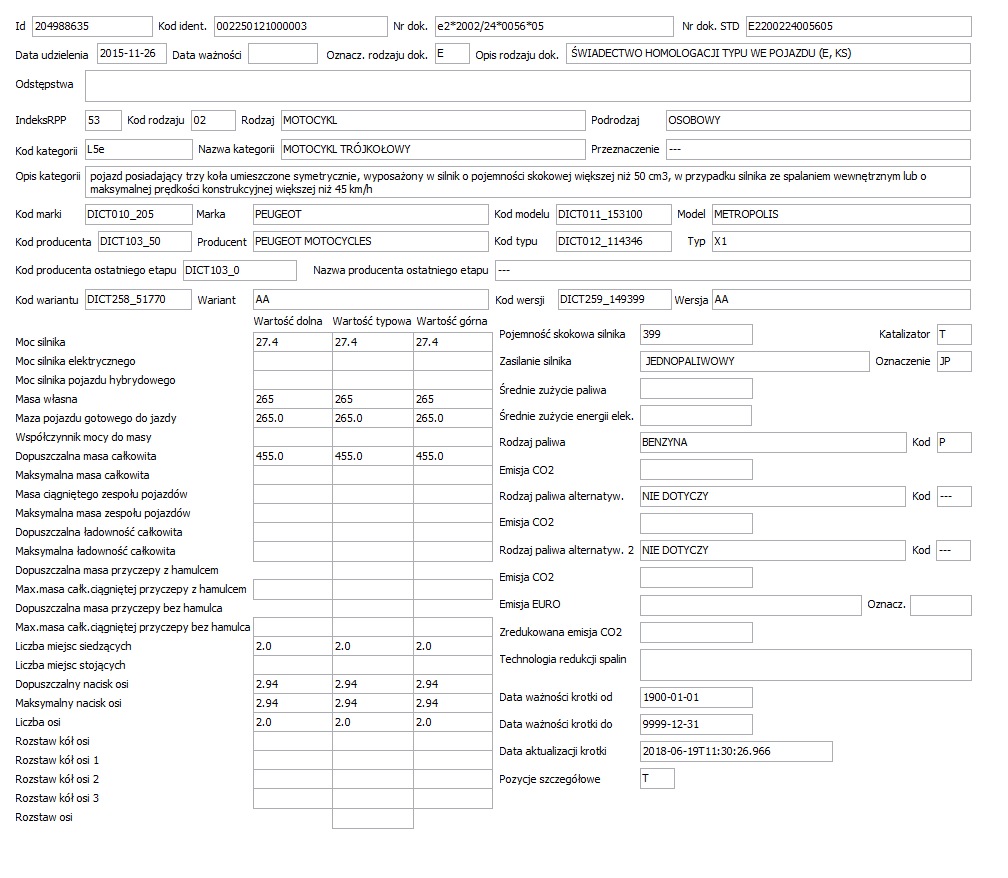The height and width of the screenshot is (878, 1008).
Task: Click Maza pojazdu gotowego do jazdy dolna 265.0
Action: (292, 418)
